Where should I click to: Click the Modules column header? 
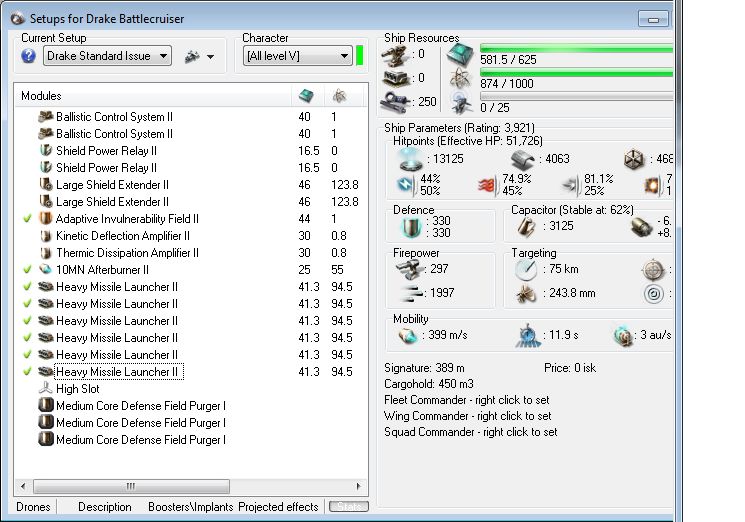click(x=152, y=95)
